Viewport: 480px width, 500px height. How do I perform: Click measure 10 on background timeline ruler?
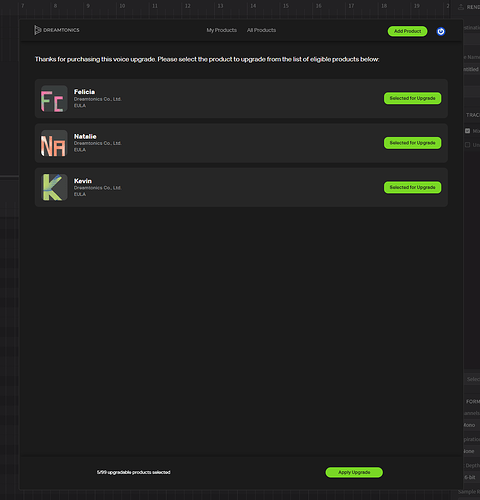pyautogui.click(x=122, y=6)
